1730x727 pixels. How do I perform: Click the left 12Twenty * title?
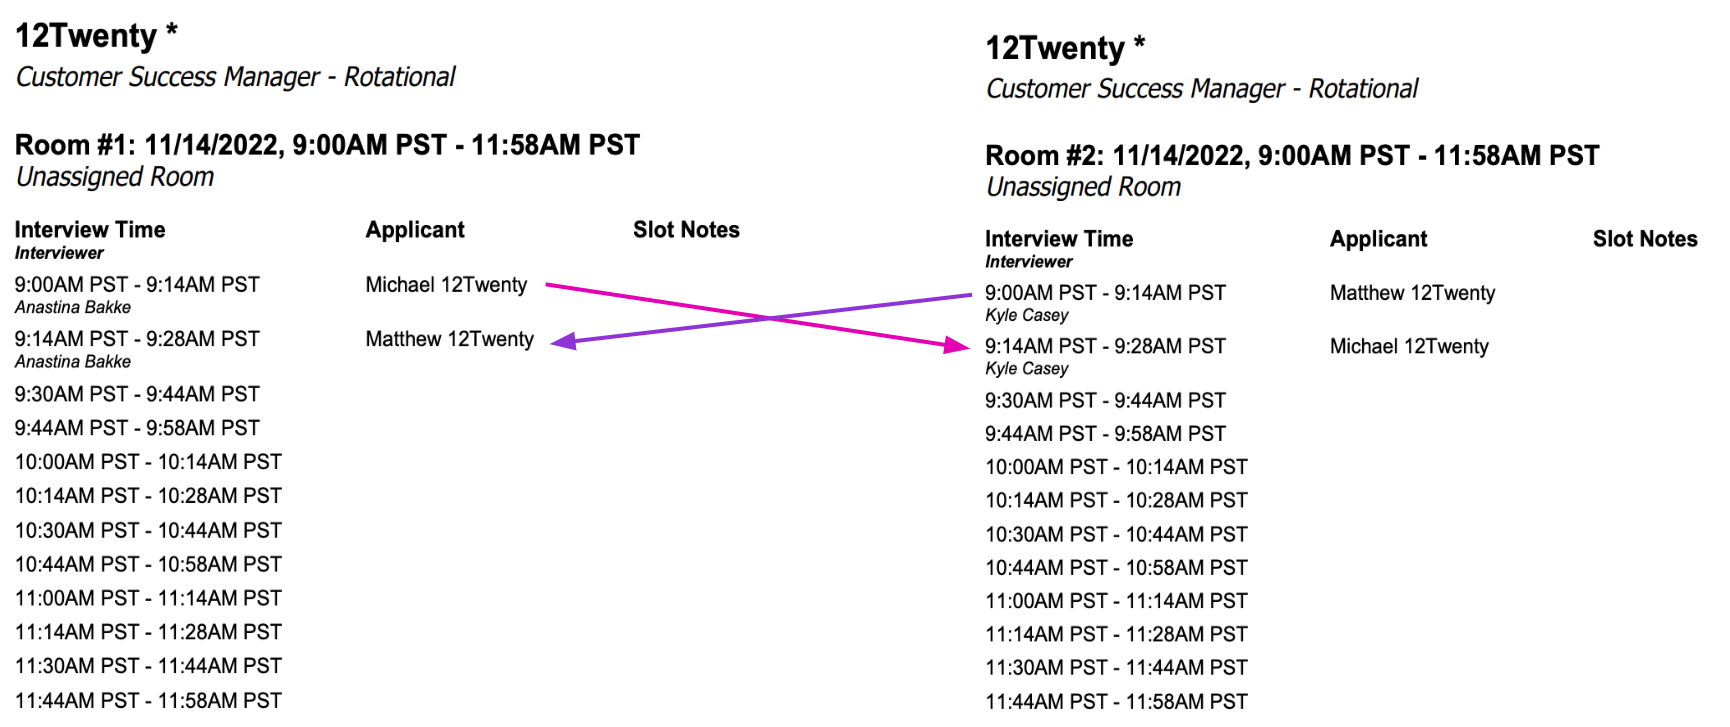(96, 35)
